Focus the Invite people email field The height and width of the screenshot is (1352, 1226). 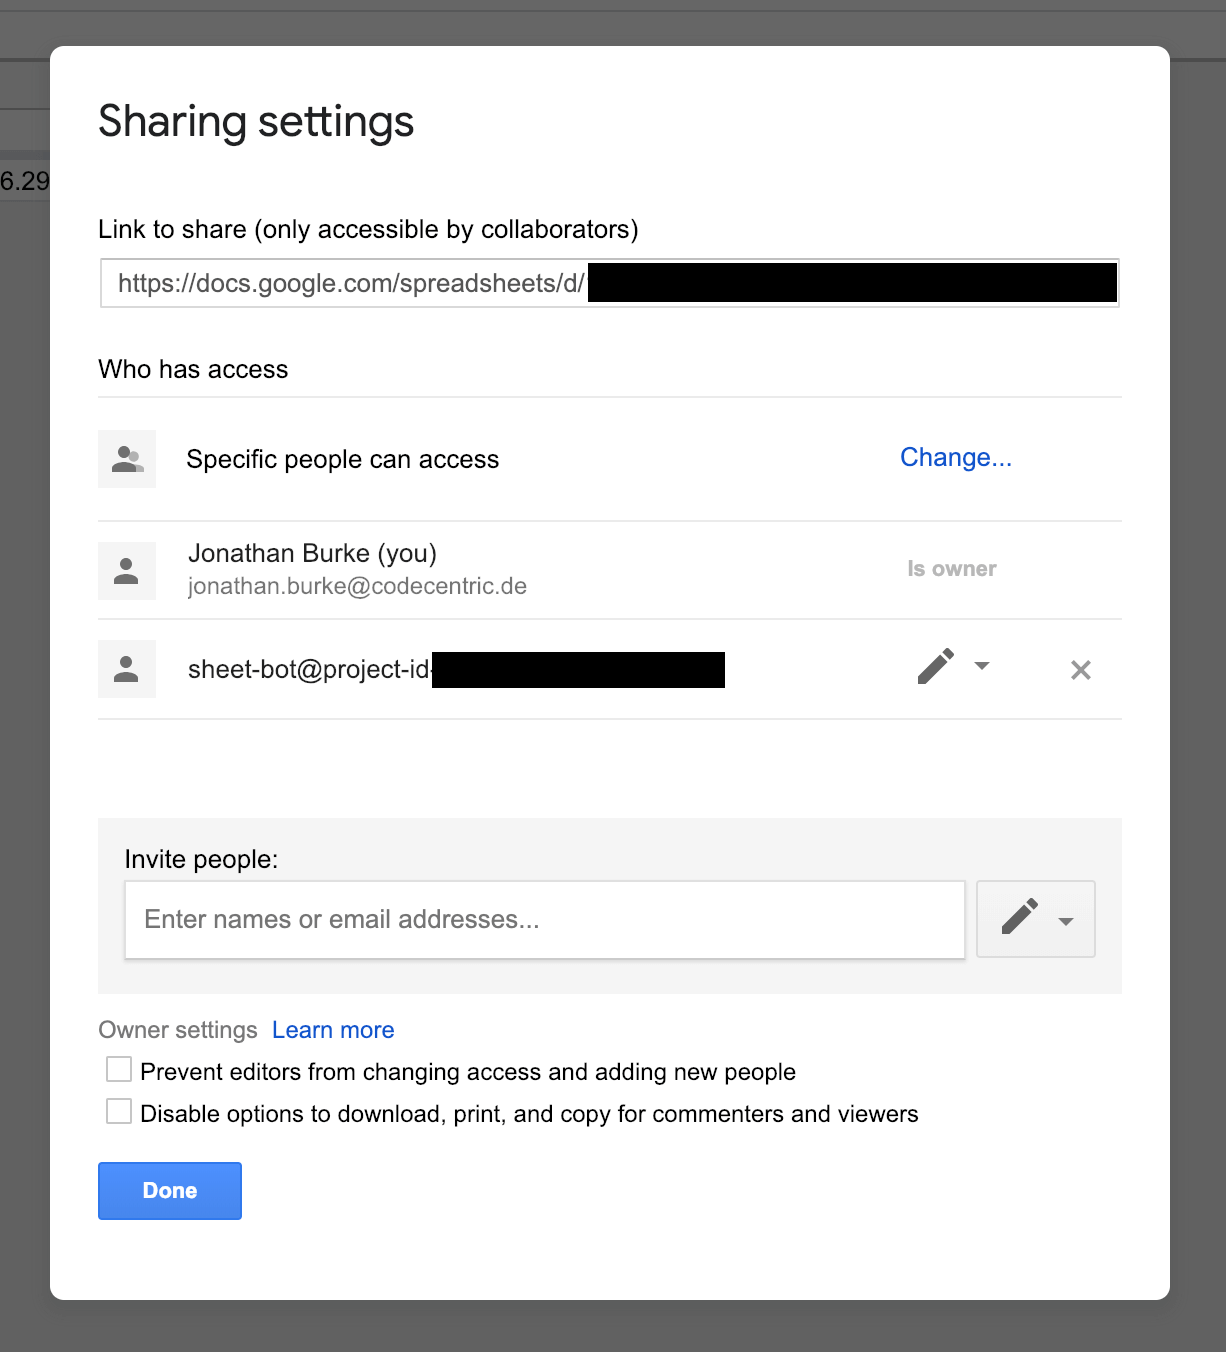pyautogui.click(x=544, y=920)
